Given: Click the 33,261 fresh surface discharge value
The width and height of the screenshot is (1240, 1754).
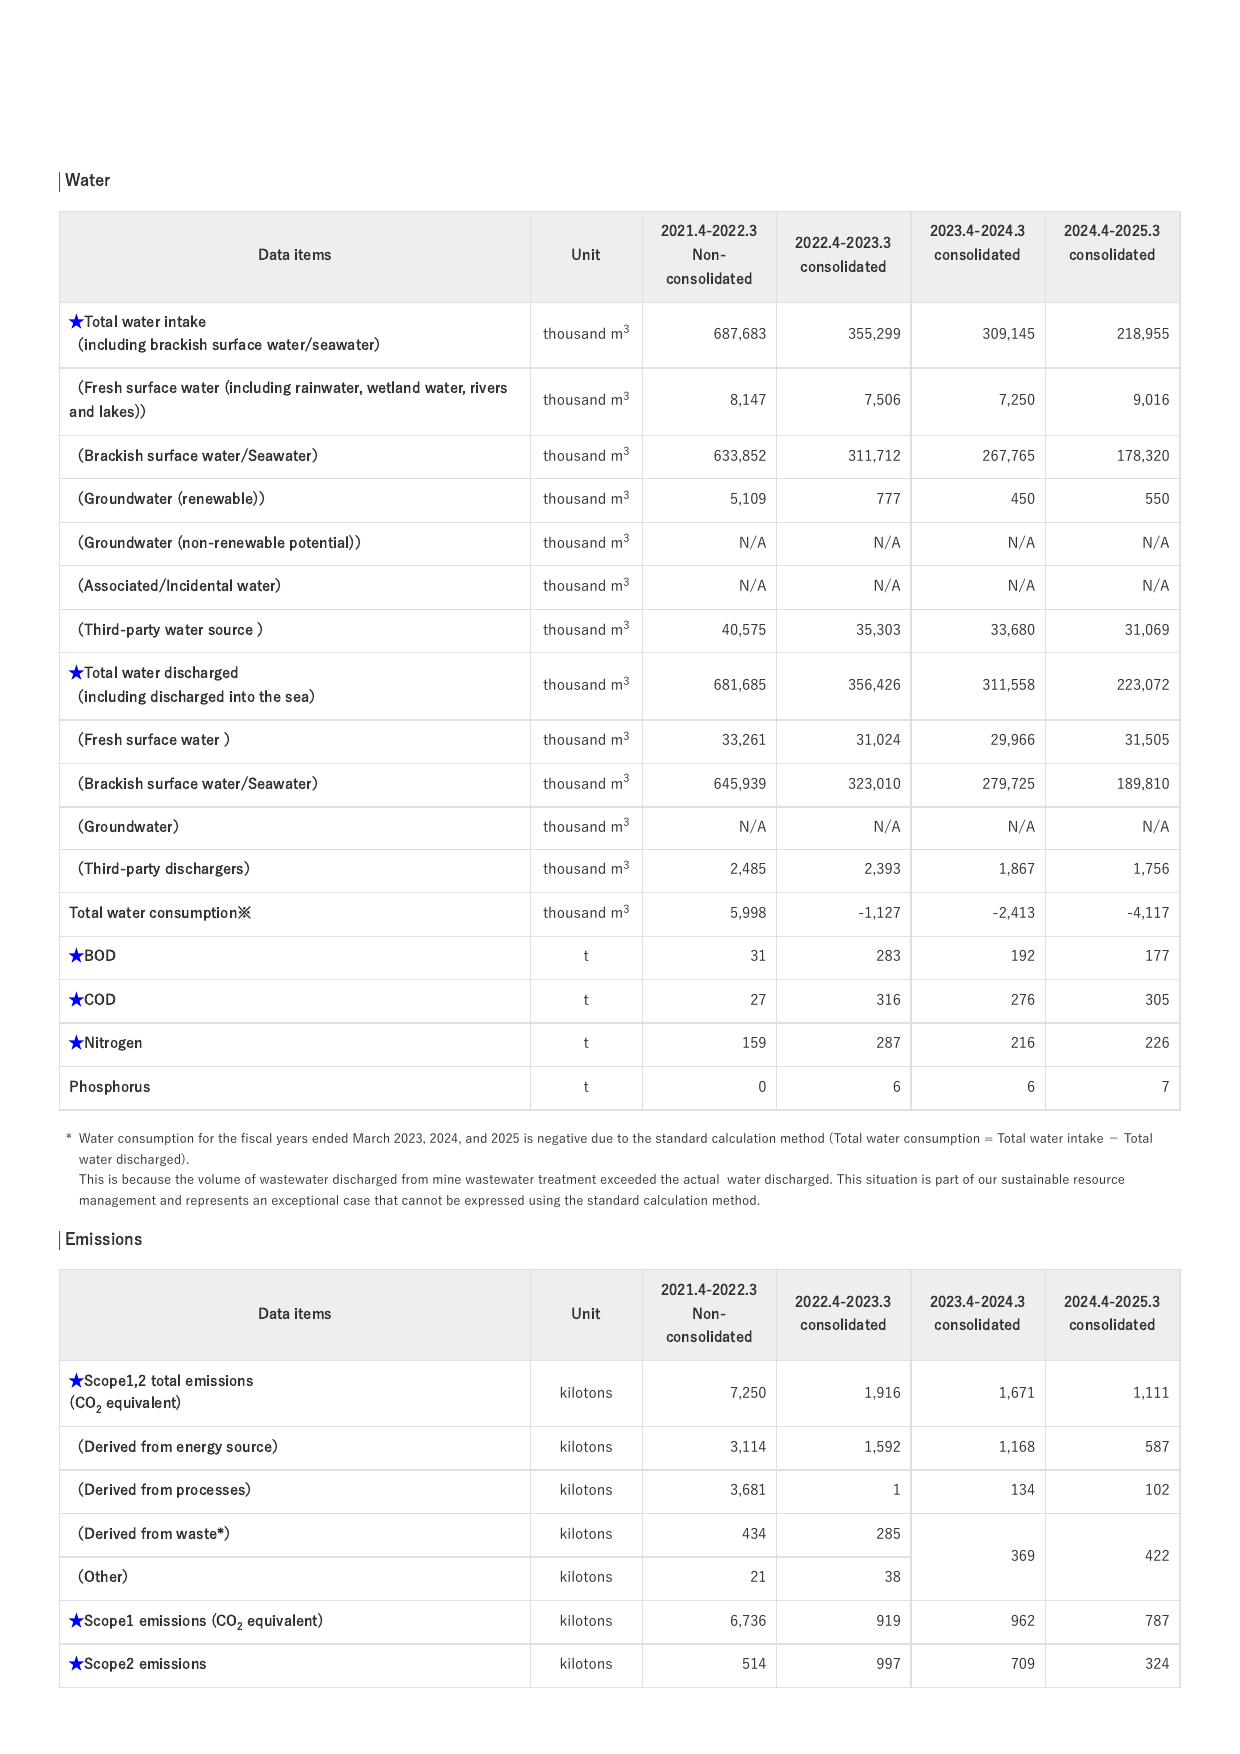Looking at the screenshot, I should (x=744, y=740).
